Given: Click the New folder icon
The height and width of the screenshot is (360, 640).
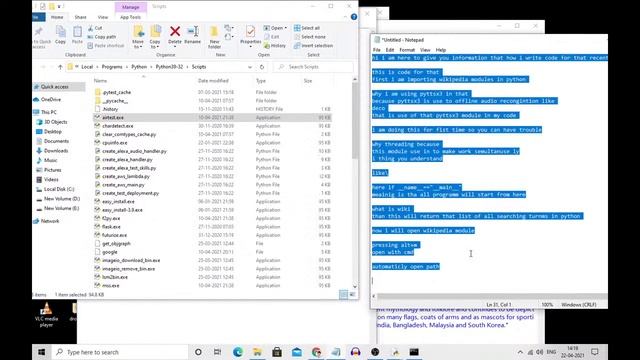Looking at the screenshot, I should (x=214, y=32).
